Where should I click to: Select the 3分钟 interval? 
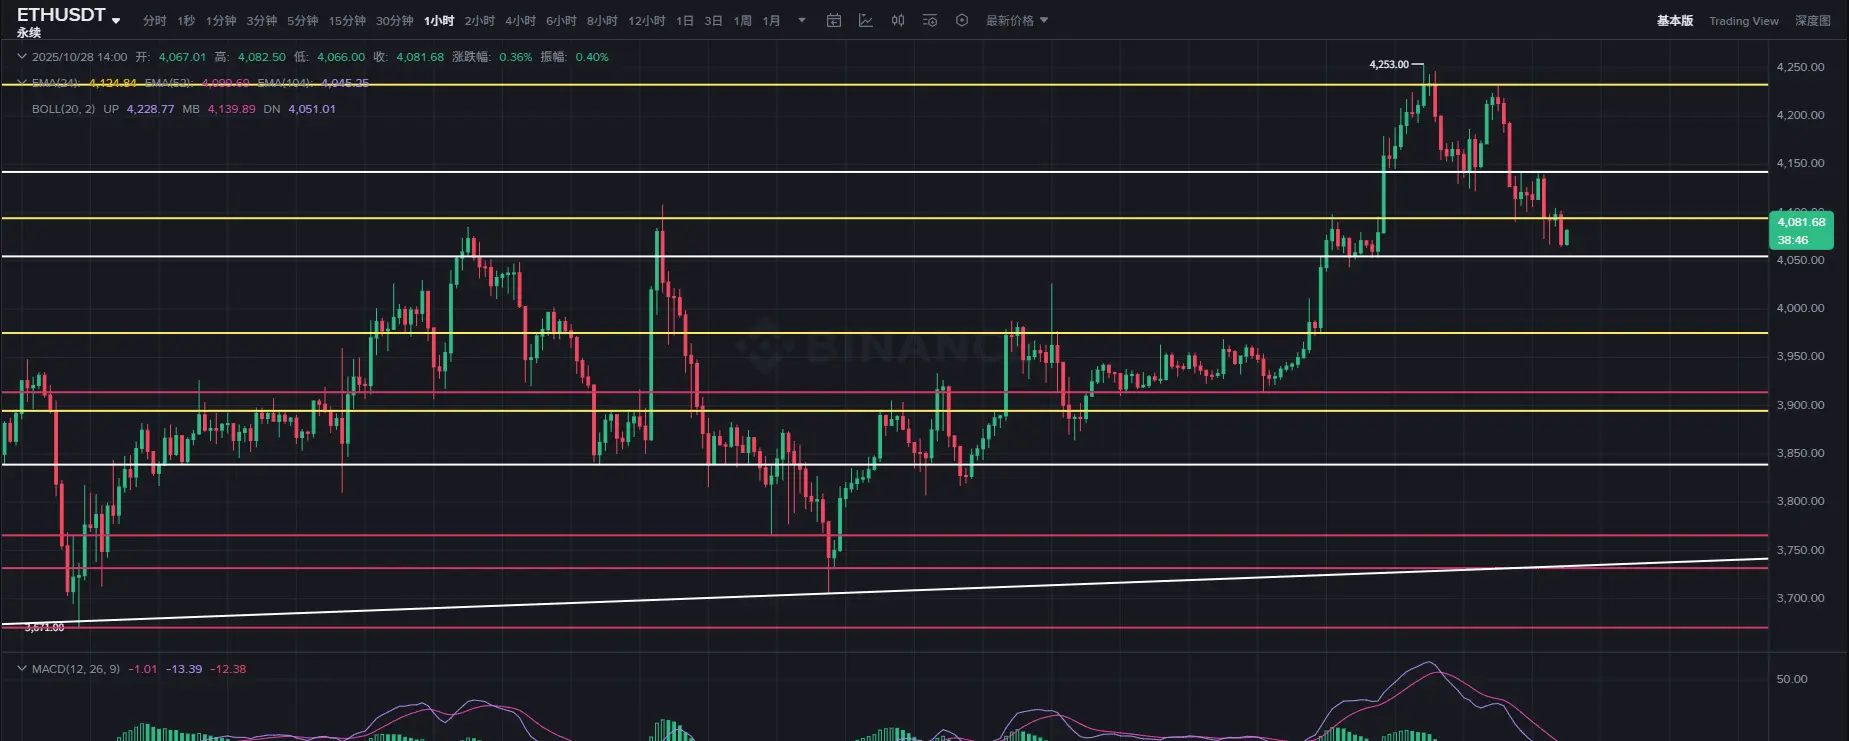[262, 21]
